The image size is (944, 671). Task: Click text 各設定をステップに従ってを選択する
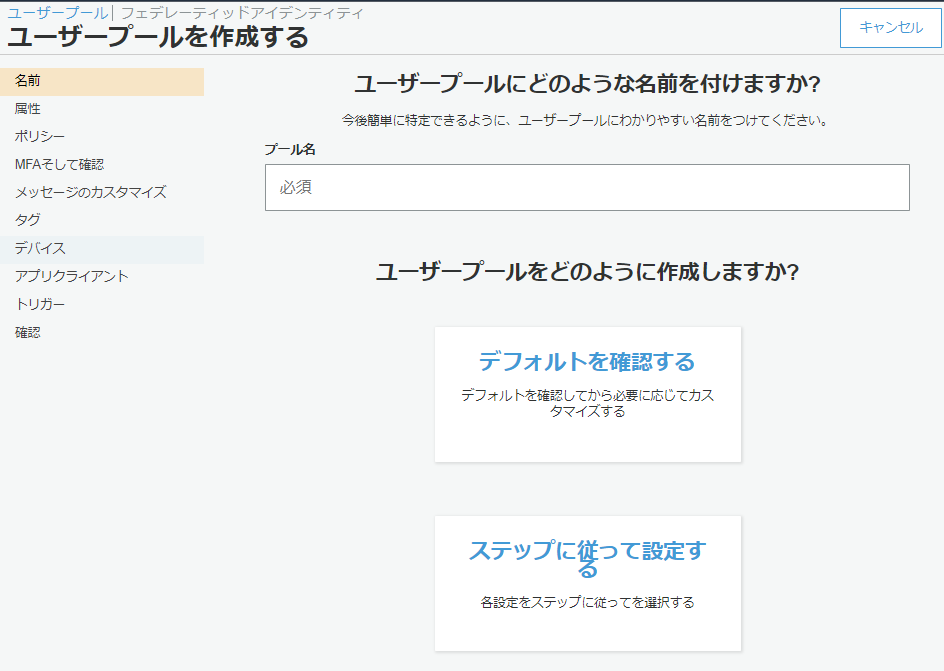[588, 602]
